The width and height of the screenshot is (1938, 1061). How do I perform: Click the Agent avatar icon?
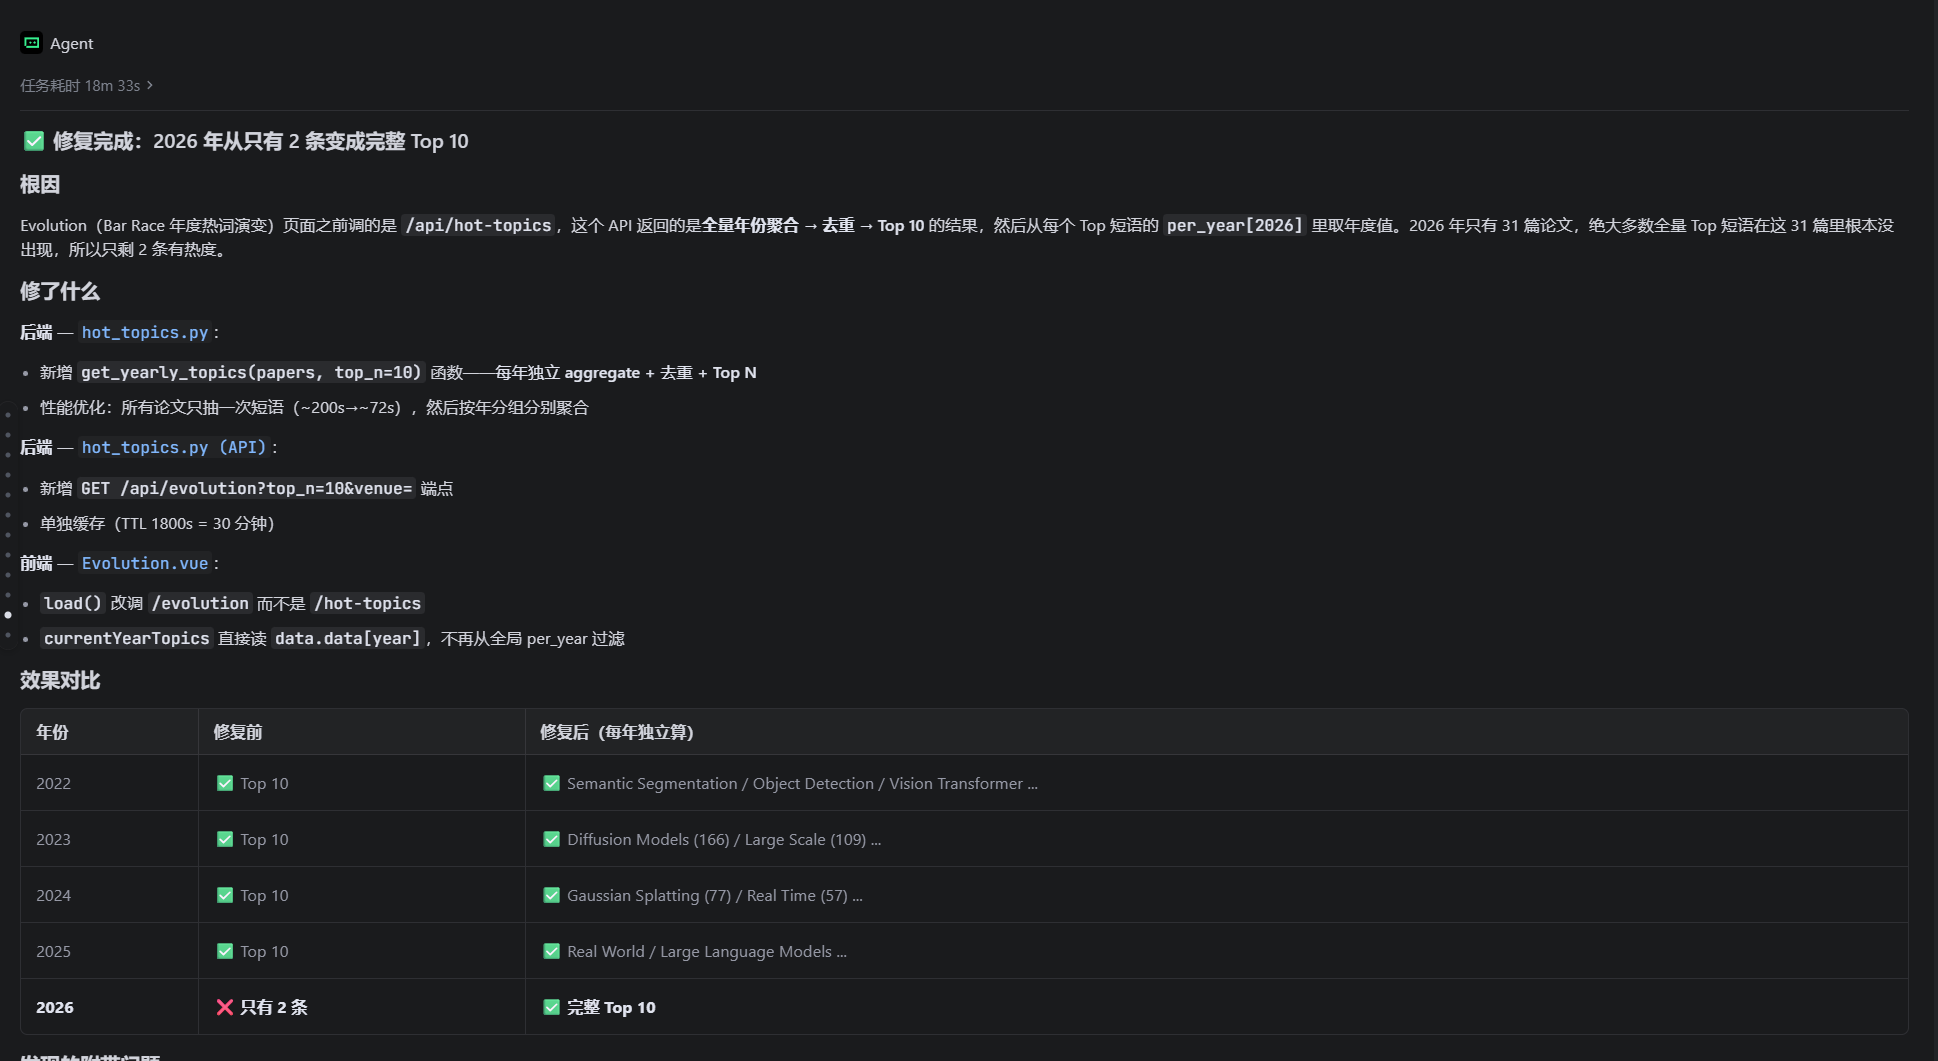[x=31, y=43]
